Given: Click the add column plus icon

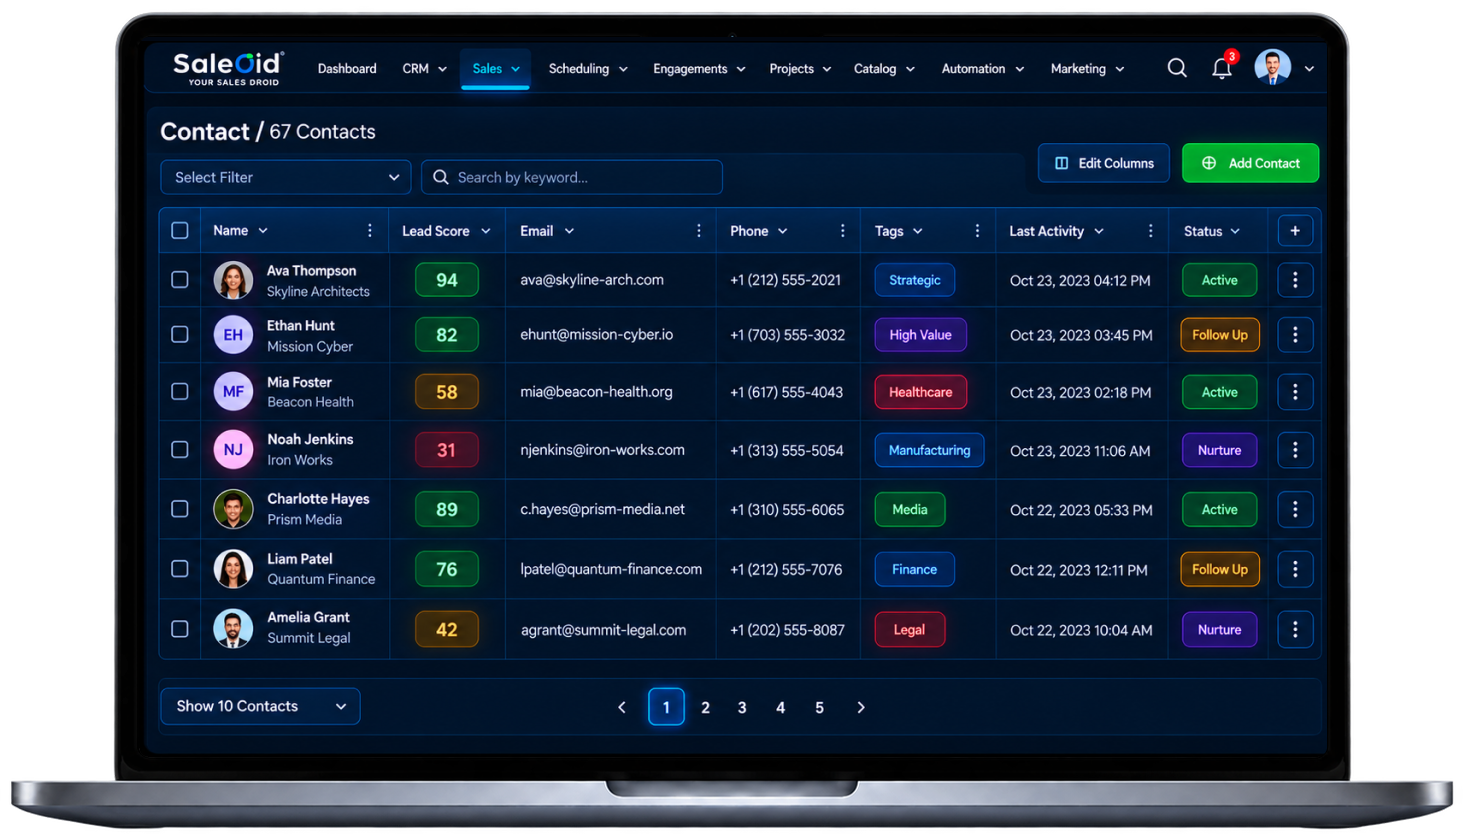Looking at the screenshot, I should coord(1295,231).
